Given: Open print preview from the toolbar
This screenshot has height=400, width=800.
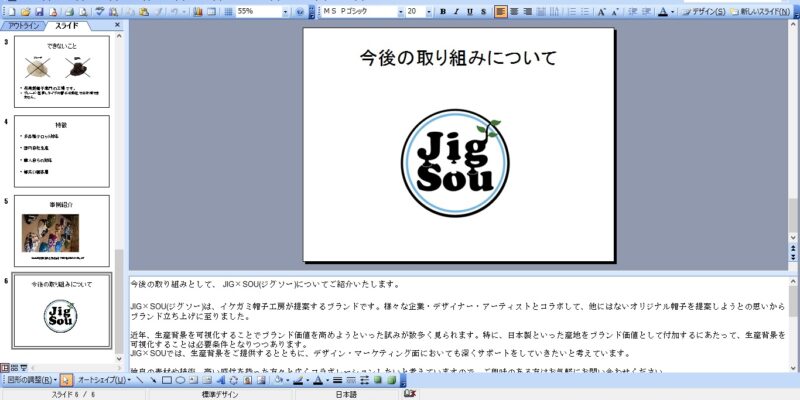Looking at the screenshot, I should pyautogui.click(x=83, y=12).
